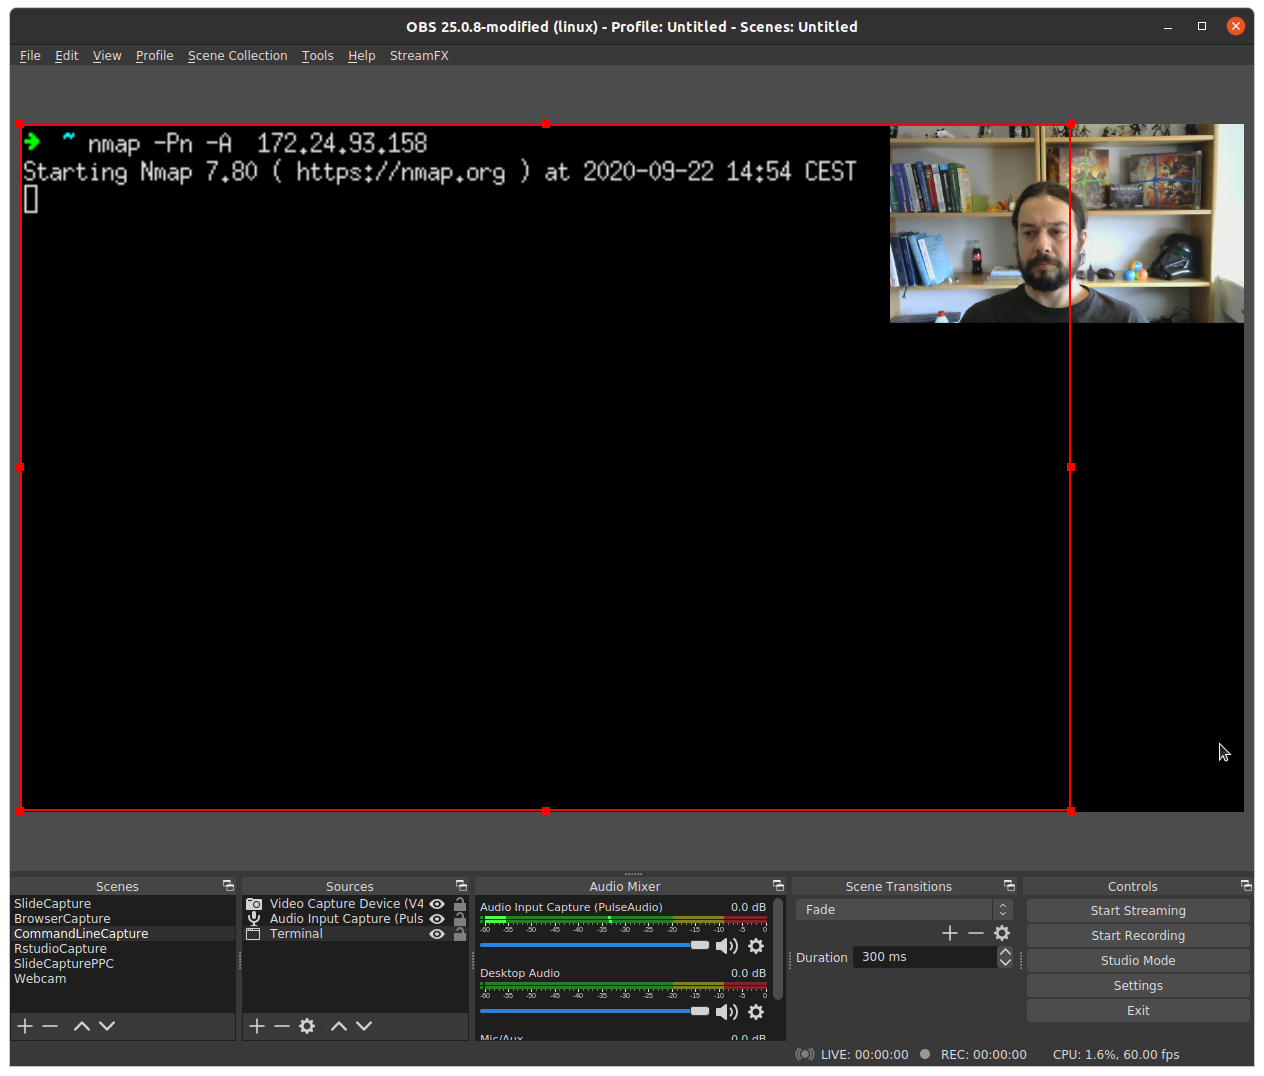Image resolution: width=1264 pixels, height=1076 pixels.
Task: Open the StreamFX menu
Action: point(419,56)
